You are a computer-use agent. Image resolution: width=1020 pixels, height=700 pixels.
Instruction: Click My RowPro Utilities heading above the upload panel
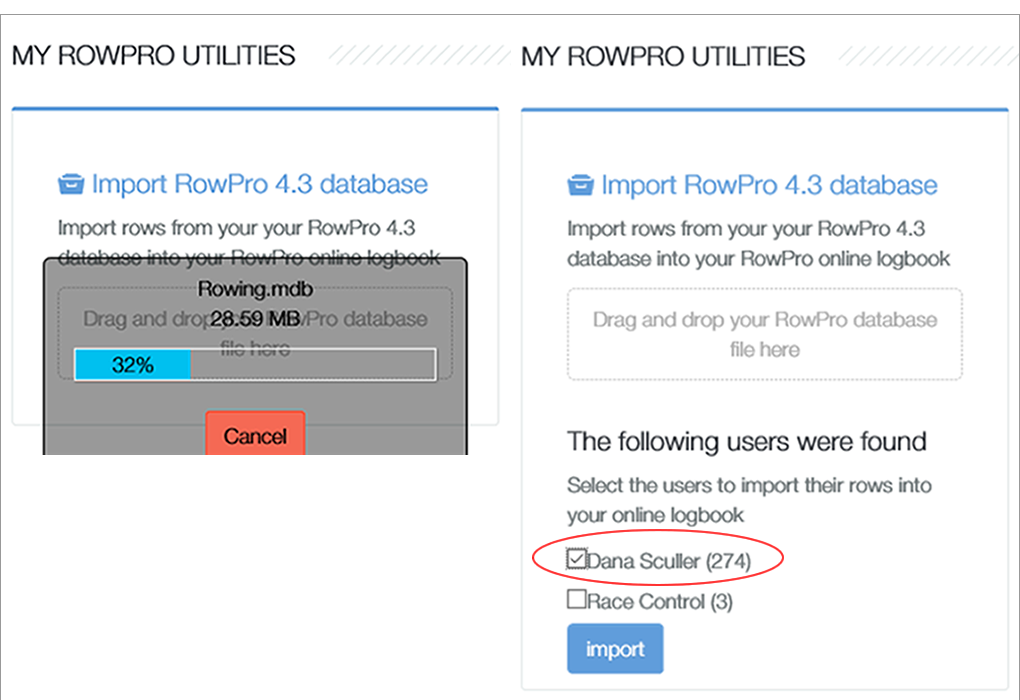(154, 56)
